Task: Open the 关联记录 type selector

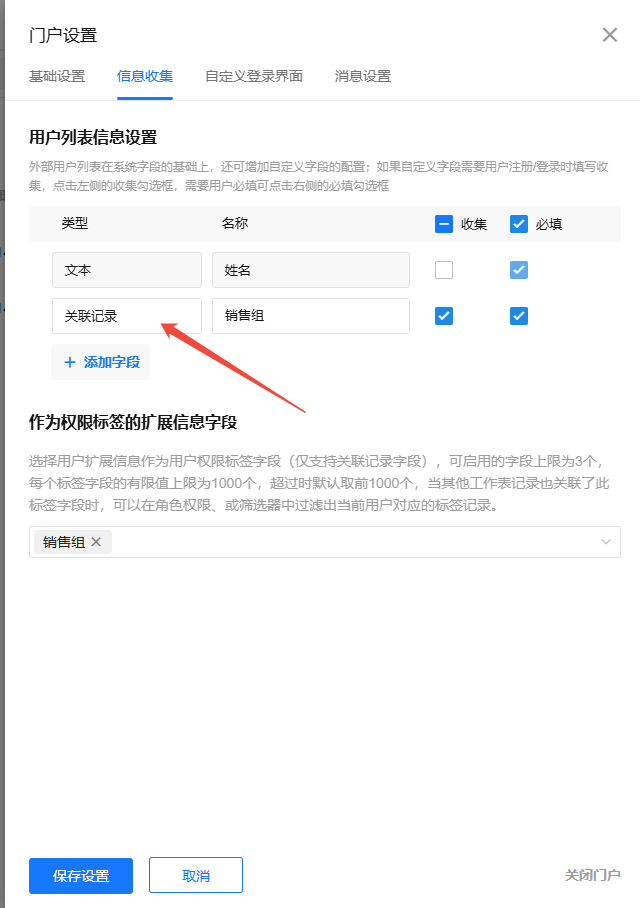Action: click(127, 316)
